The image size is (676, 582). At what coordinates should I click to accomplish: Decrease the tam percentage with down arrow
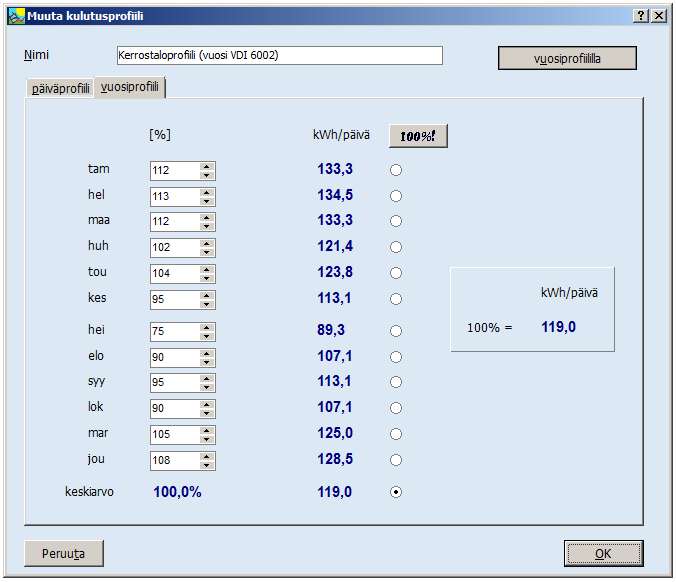coord(207,175)
